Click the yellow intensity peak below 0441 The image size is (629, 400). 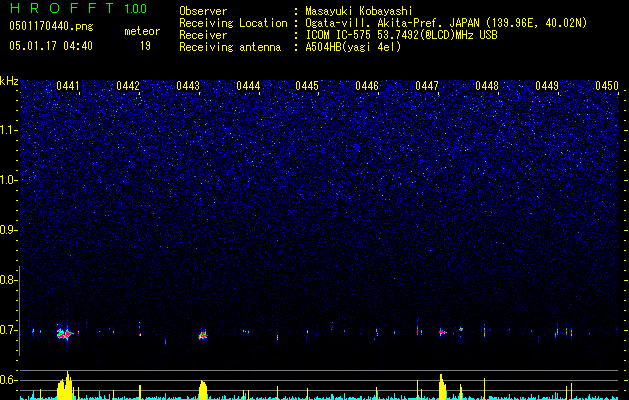pos(67,386)
